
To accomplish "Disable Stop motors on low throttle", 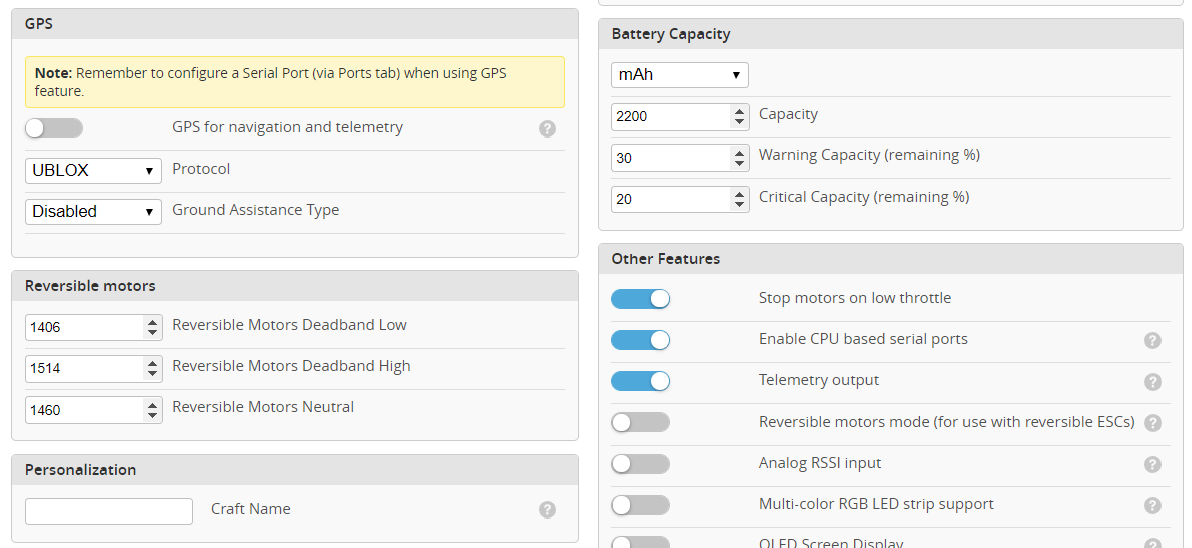I will click(x=640, y=299).
